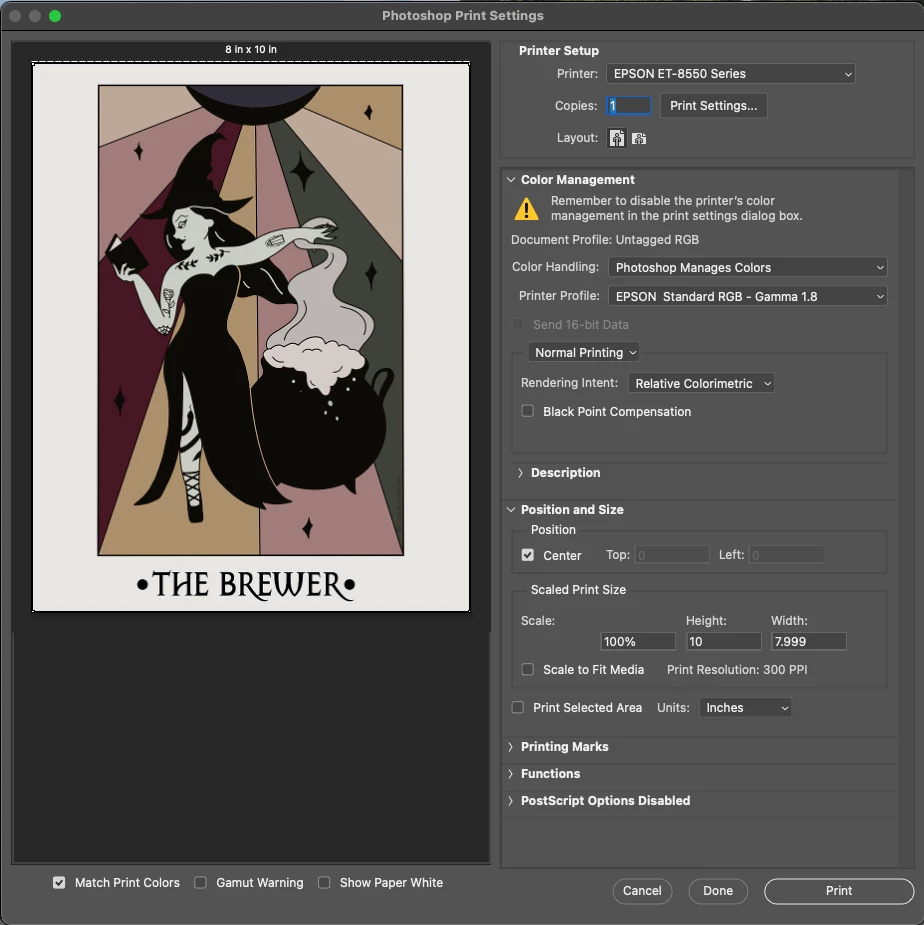Viewport: 924px width, 925px height.
Task: Expand the Functions section
Action: pos(510,773)
